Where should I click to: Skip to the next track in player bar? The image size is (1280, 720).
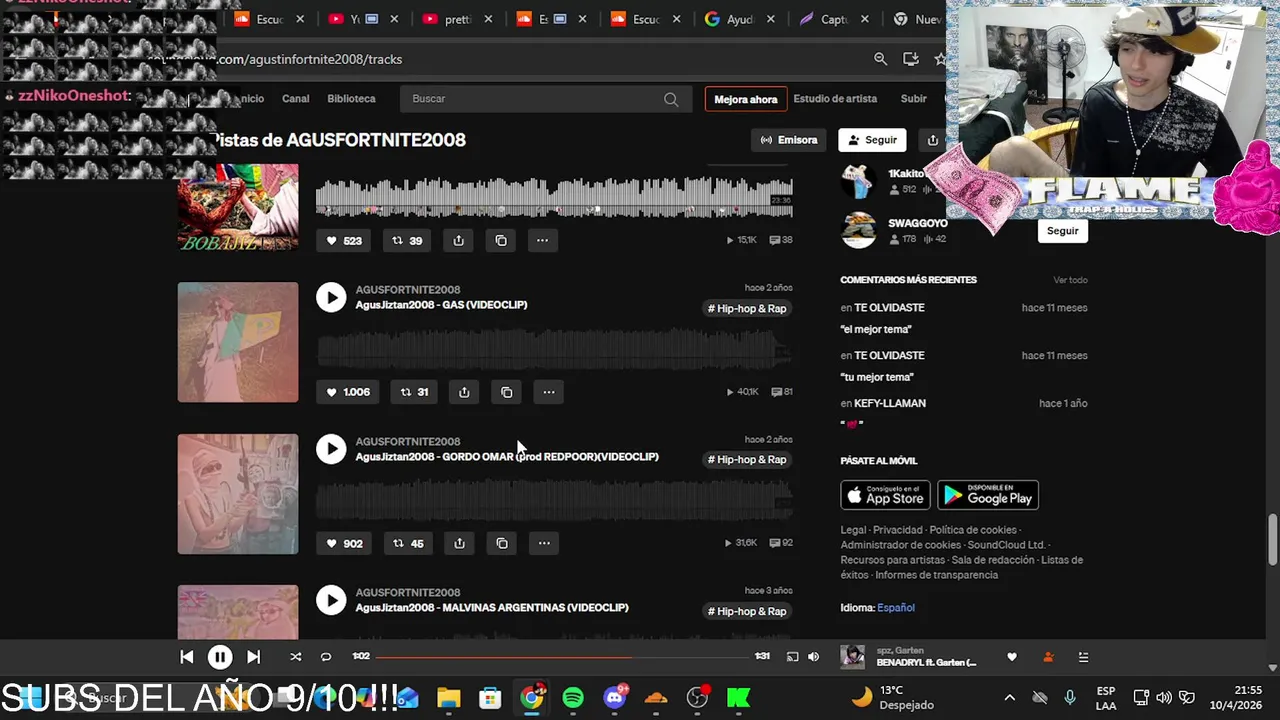pyautogui.click(x=253, y=657)
